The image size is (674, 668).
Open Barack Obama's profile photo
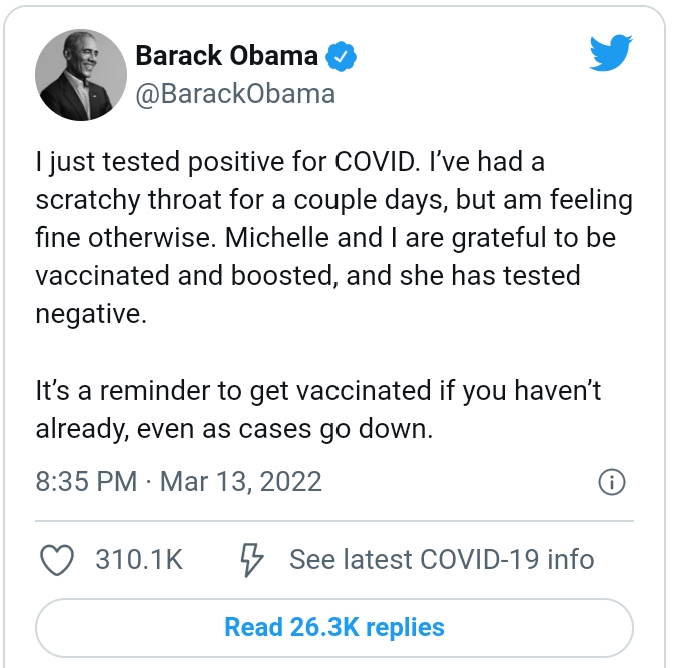81,75
